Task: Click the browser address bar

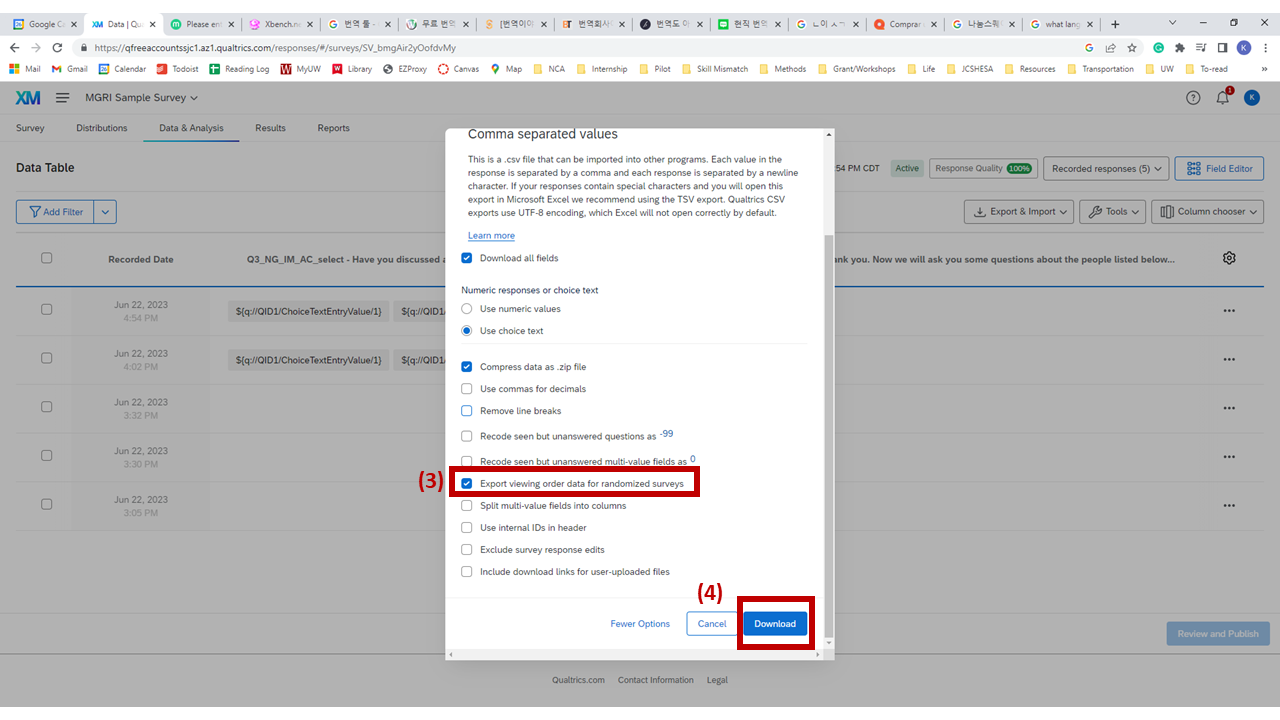Action: point(400,47)
